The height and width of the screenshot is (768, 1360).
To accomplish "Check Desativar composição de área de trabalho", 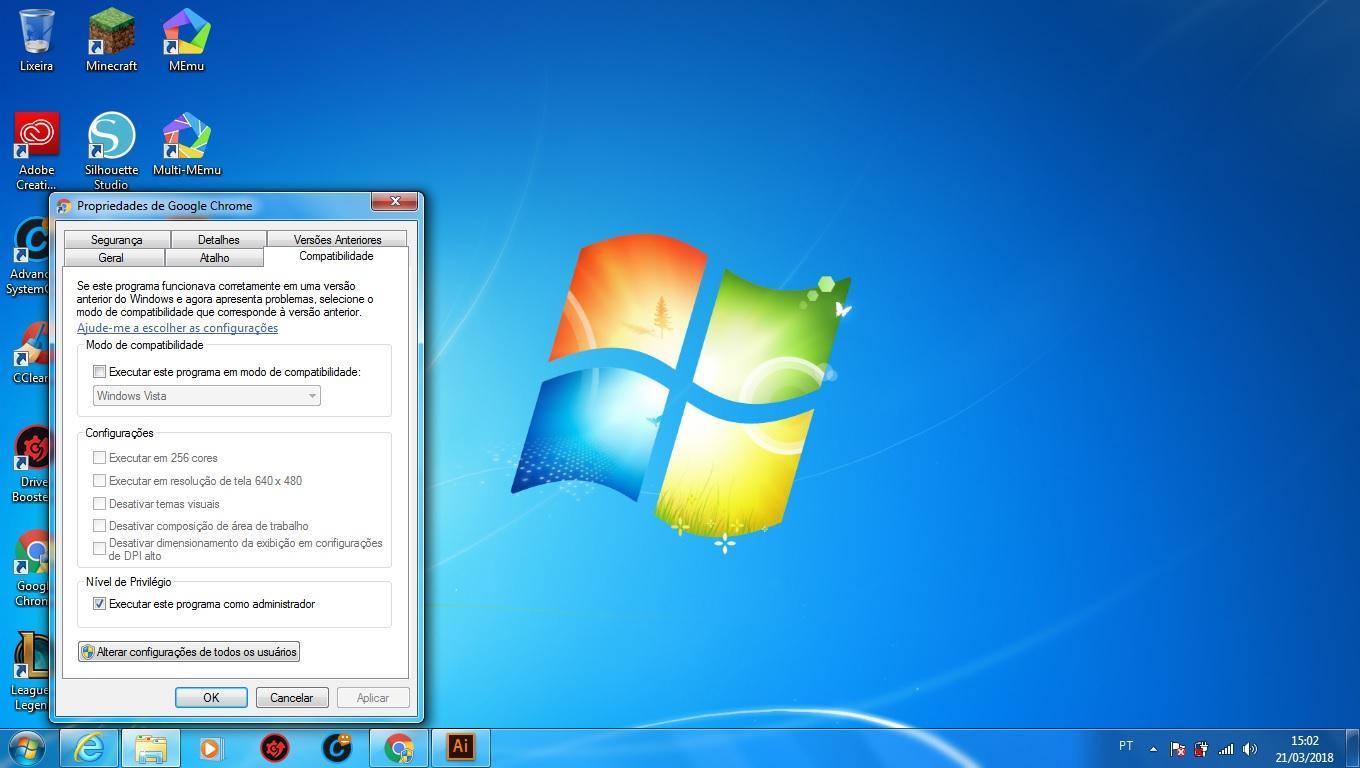I will [x=100, y=526].
